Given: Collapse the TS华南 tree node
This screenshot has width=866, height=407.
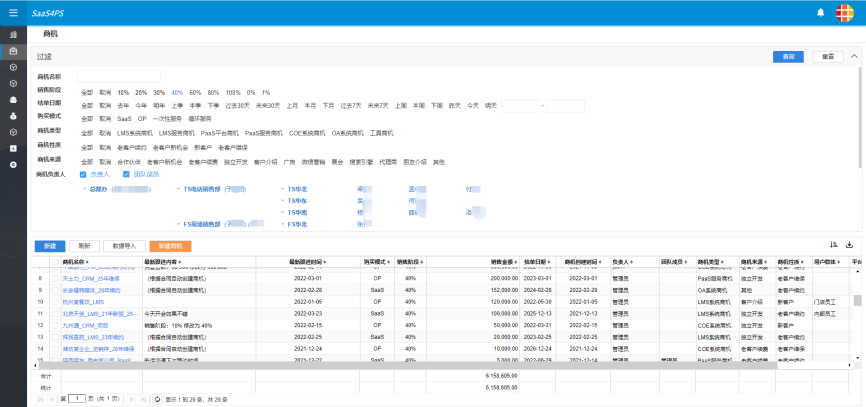Looking at the screenshot, I should (283, 213).
